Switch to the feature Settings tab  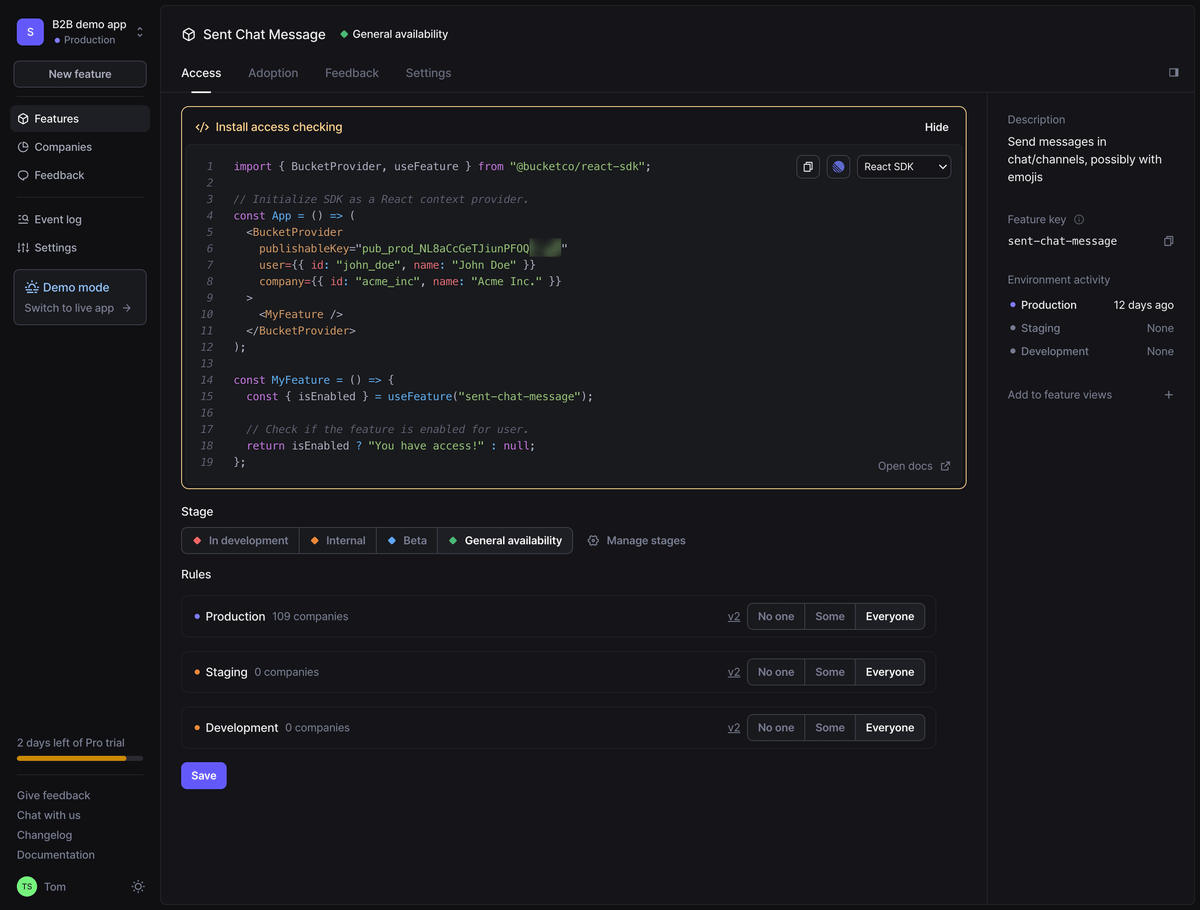pos(428,73)
